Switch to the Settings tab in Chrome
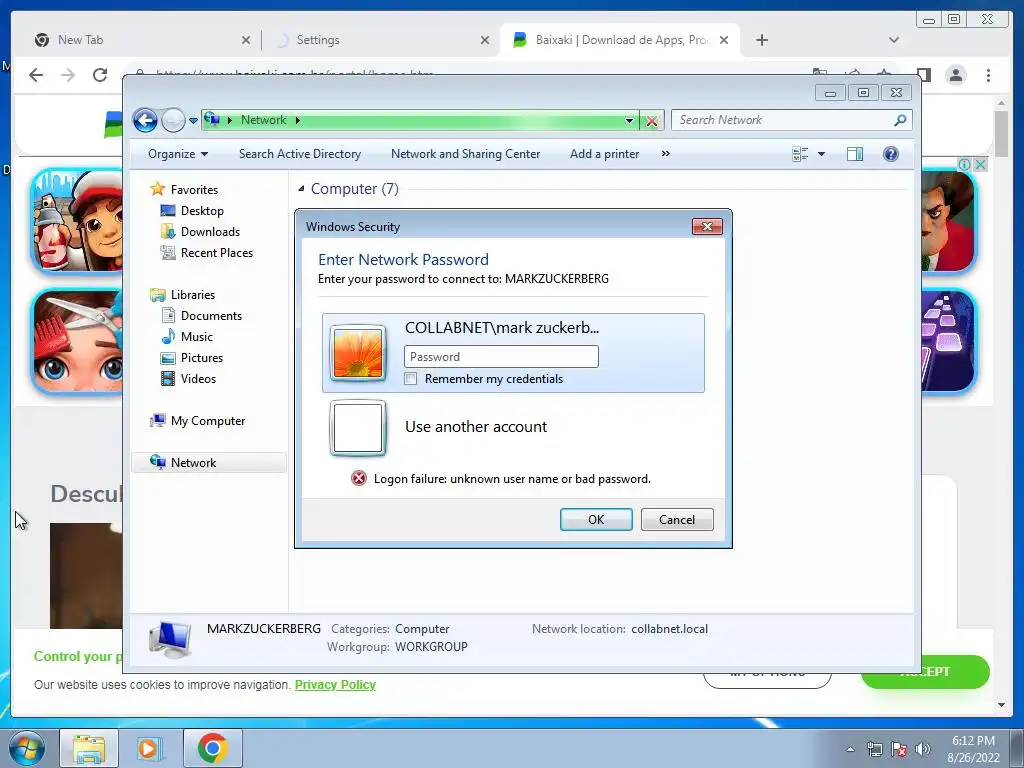The image size is (1024, 768). pyautogui.click(x=381, y=40)
